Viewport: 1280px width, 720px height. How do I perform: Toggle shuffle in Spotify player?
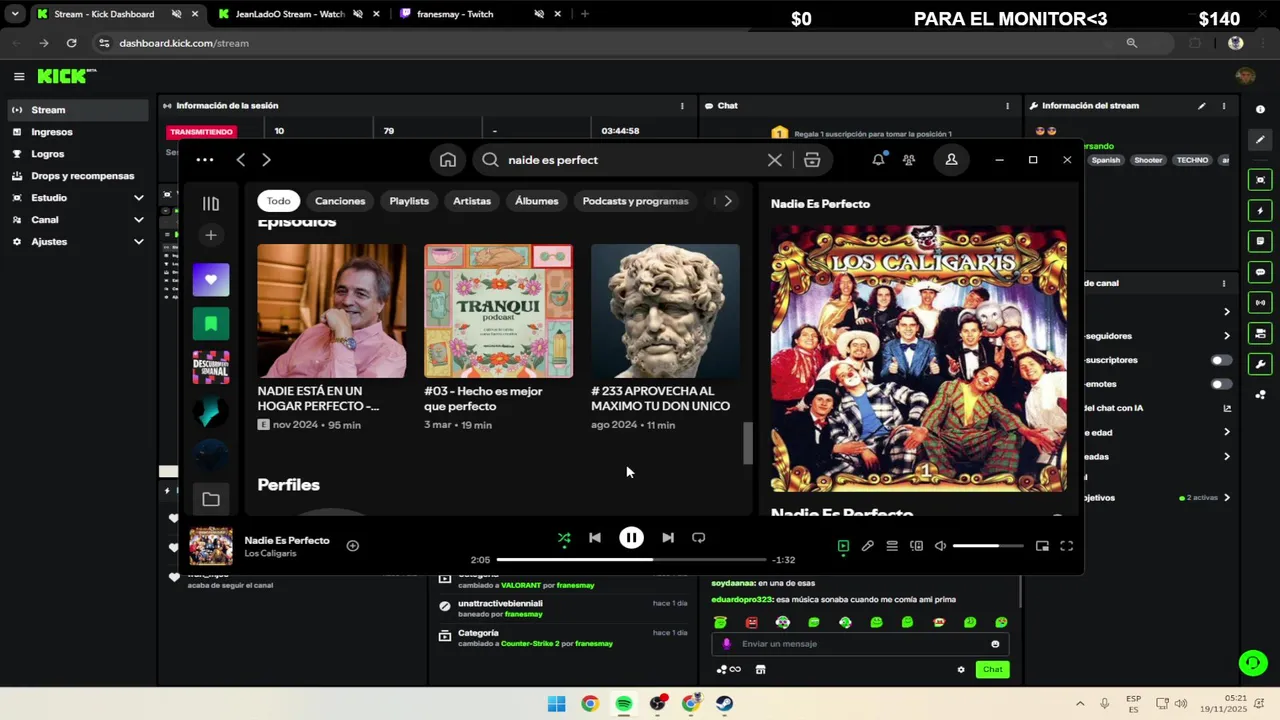click(564, 538)
